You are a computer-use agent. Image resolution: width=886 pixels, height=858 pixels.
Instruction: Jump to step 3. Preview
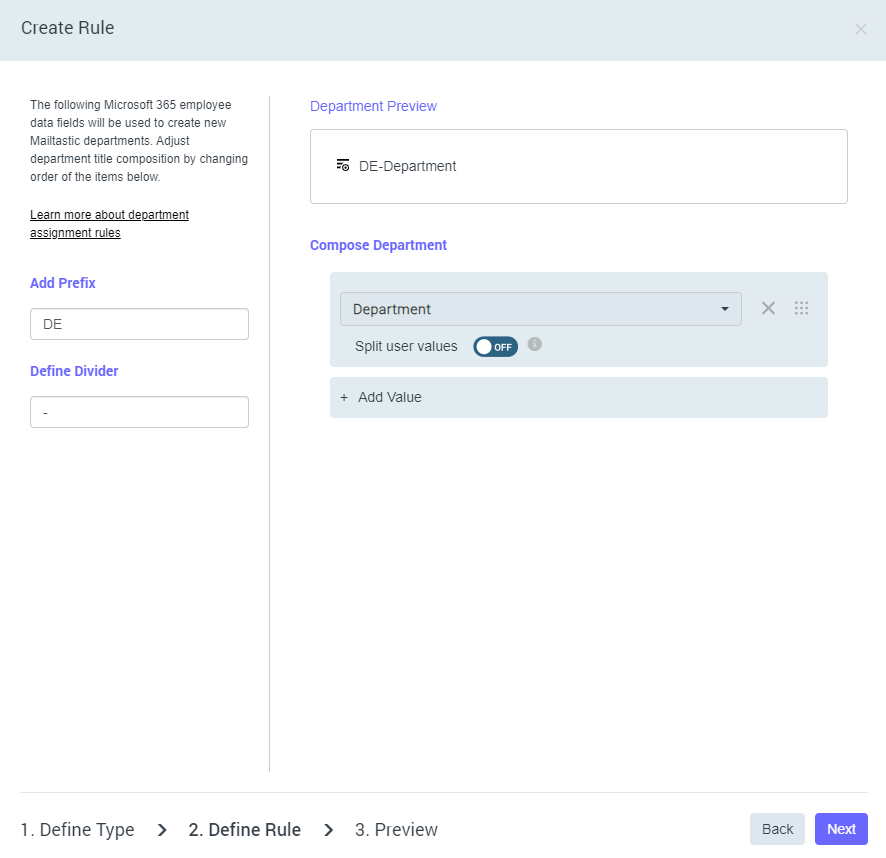(396, 830)
